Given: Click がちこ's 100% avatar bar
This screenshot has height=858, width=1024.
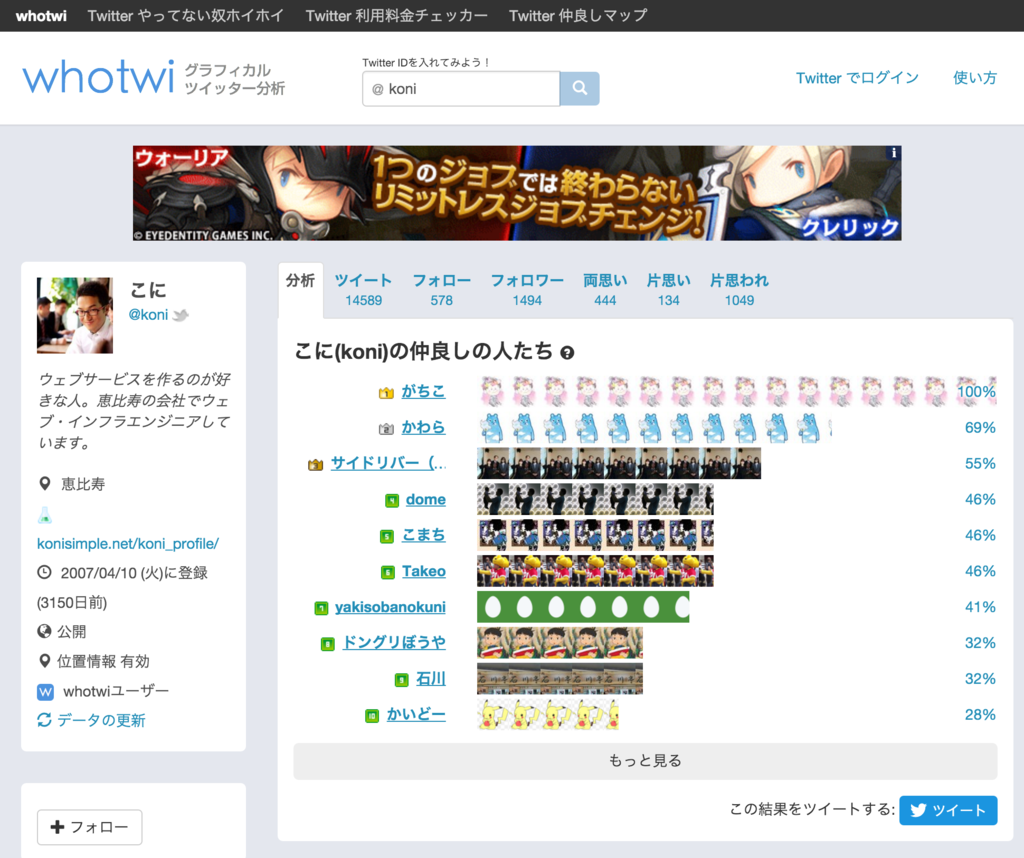Looking at the screenshot, I should tap(737, 391).
